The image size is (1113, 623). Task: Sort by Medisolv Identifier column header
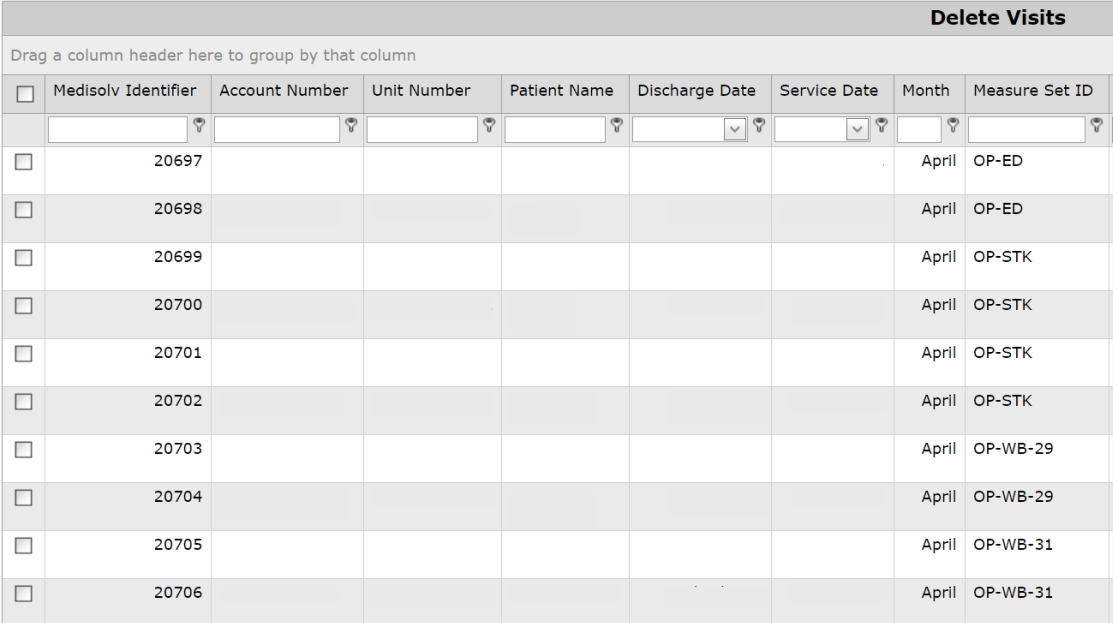click(x=124, y=91)
